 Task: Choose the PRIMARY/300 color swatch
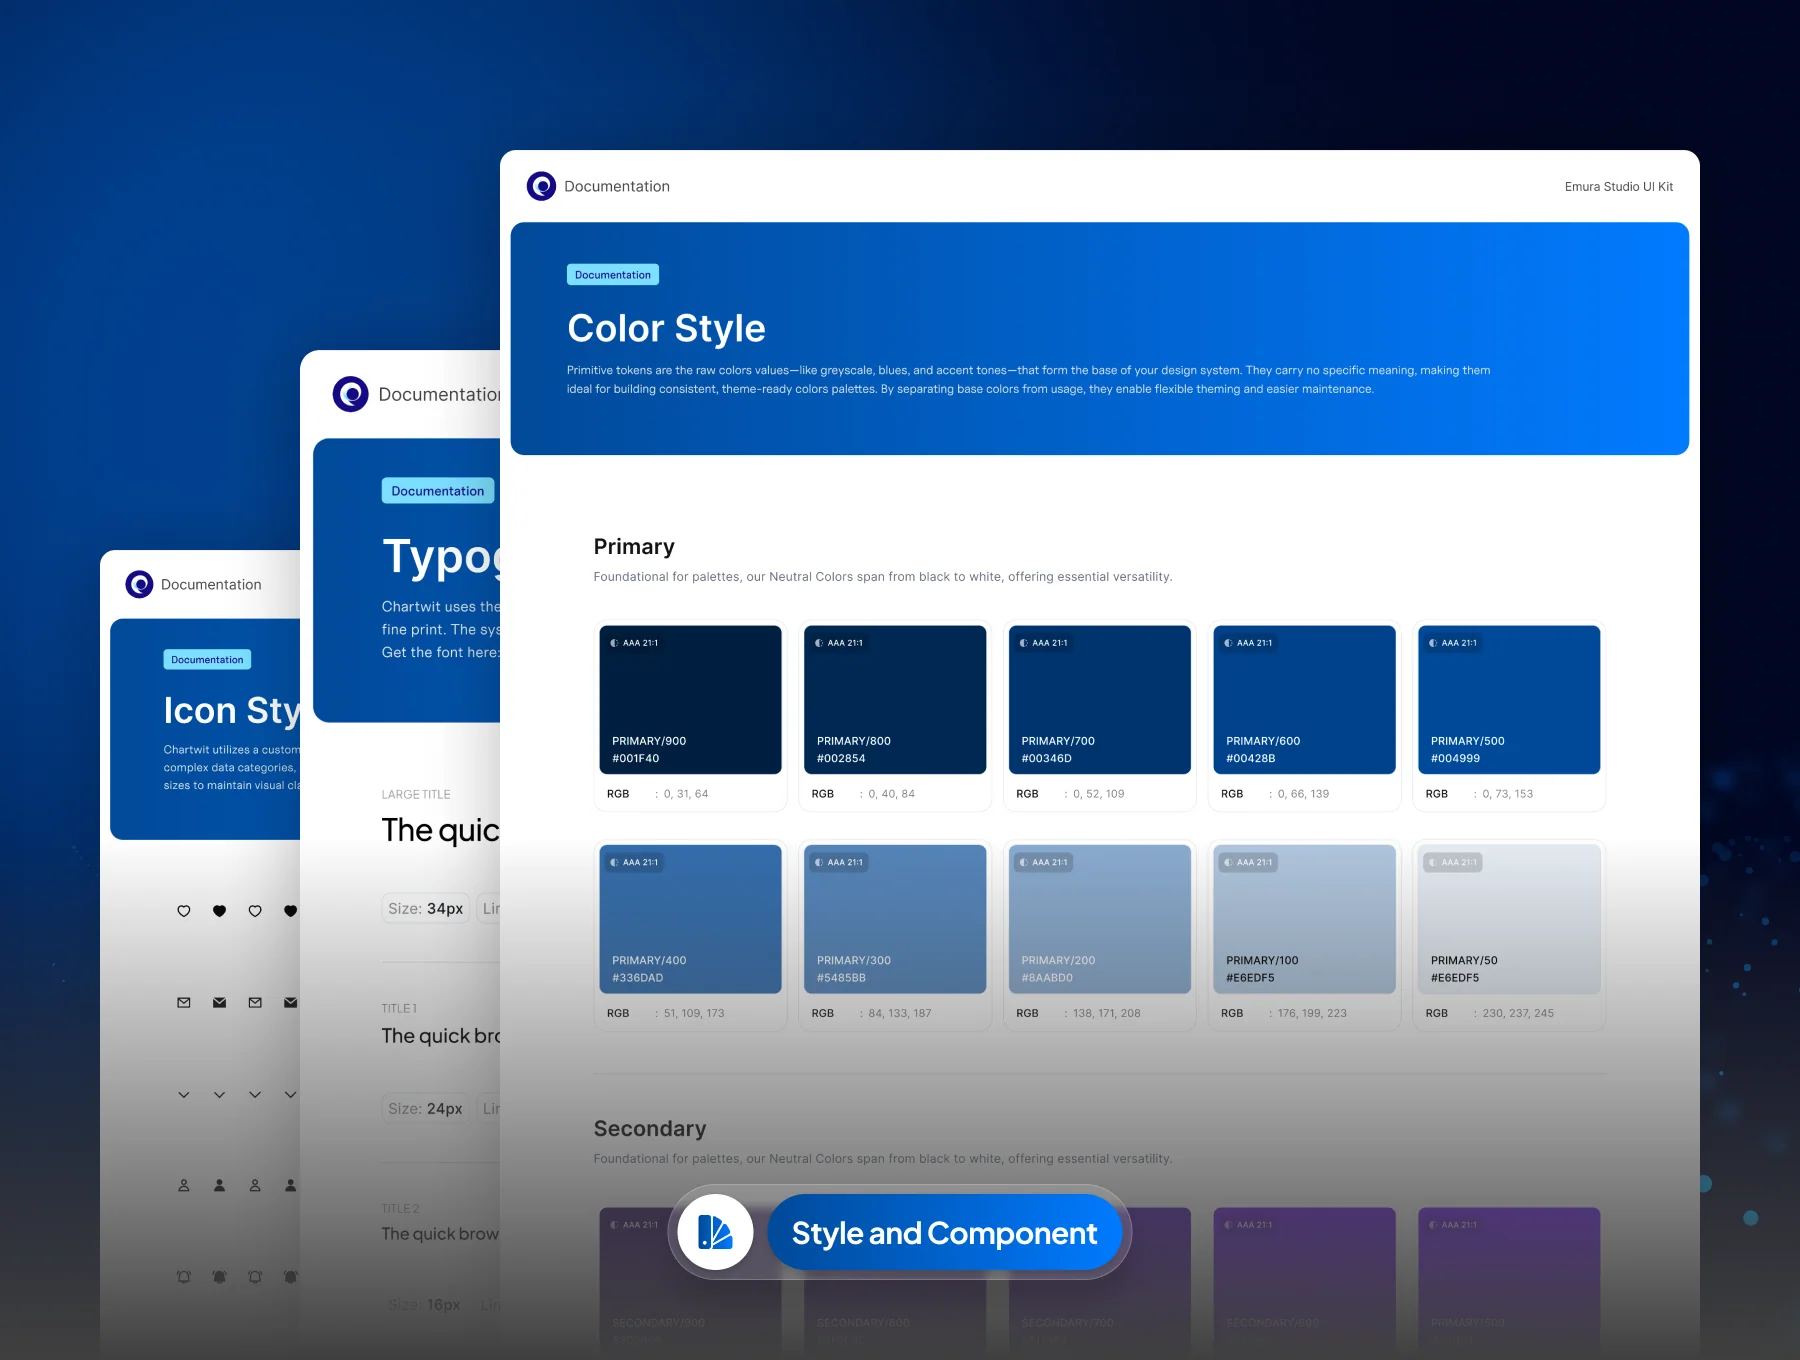click(895, 919)
